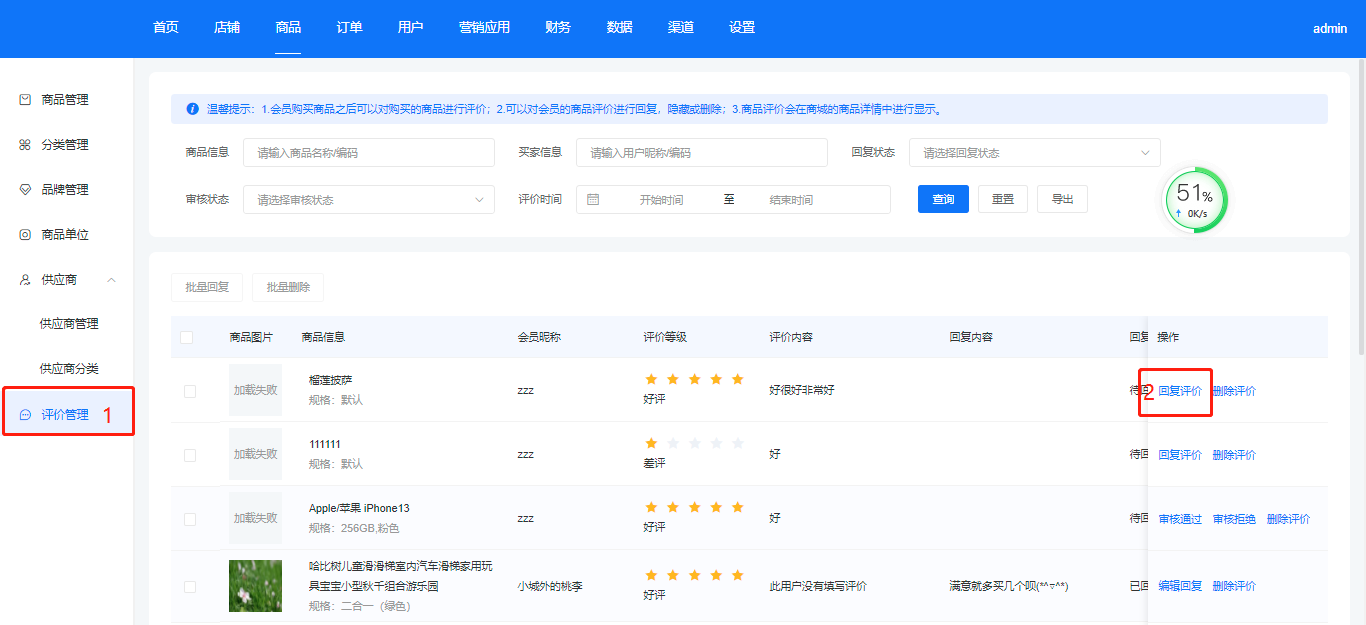1366x625 pixels.
Task: Go to the 订单 top menu
Action: click(349, 28)
